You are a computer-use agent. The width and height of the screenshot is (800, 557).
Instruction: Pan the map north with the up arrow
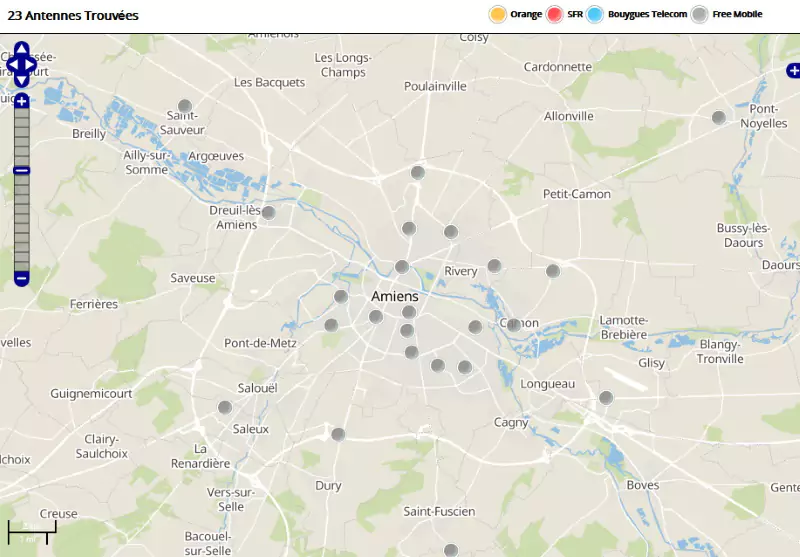(x=21, y=48)
